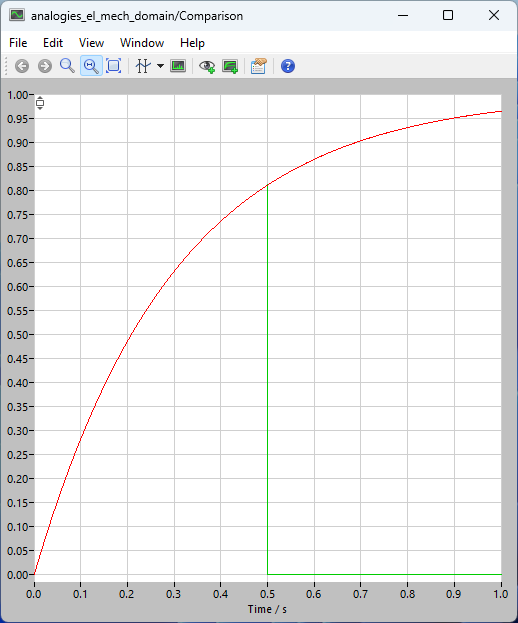Open the Window menu
Screen dimensions: 518x623
142,43
